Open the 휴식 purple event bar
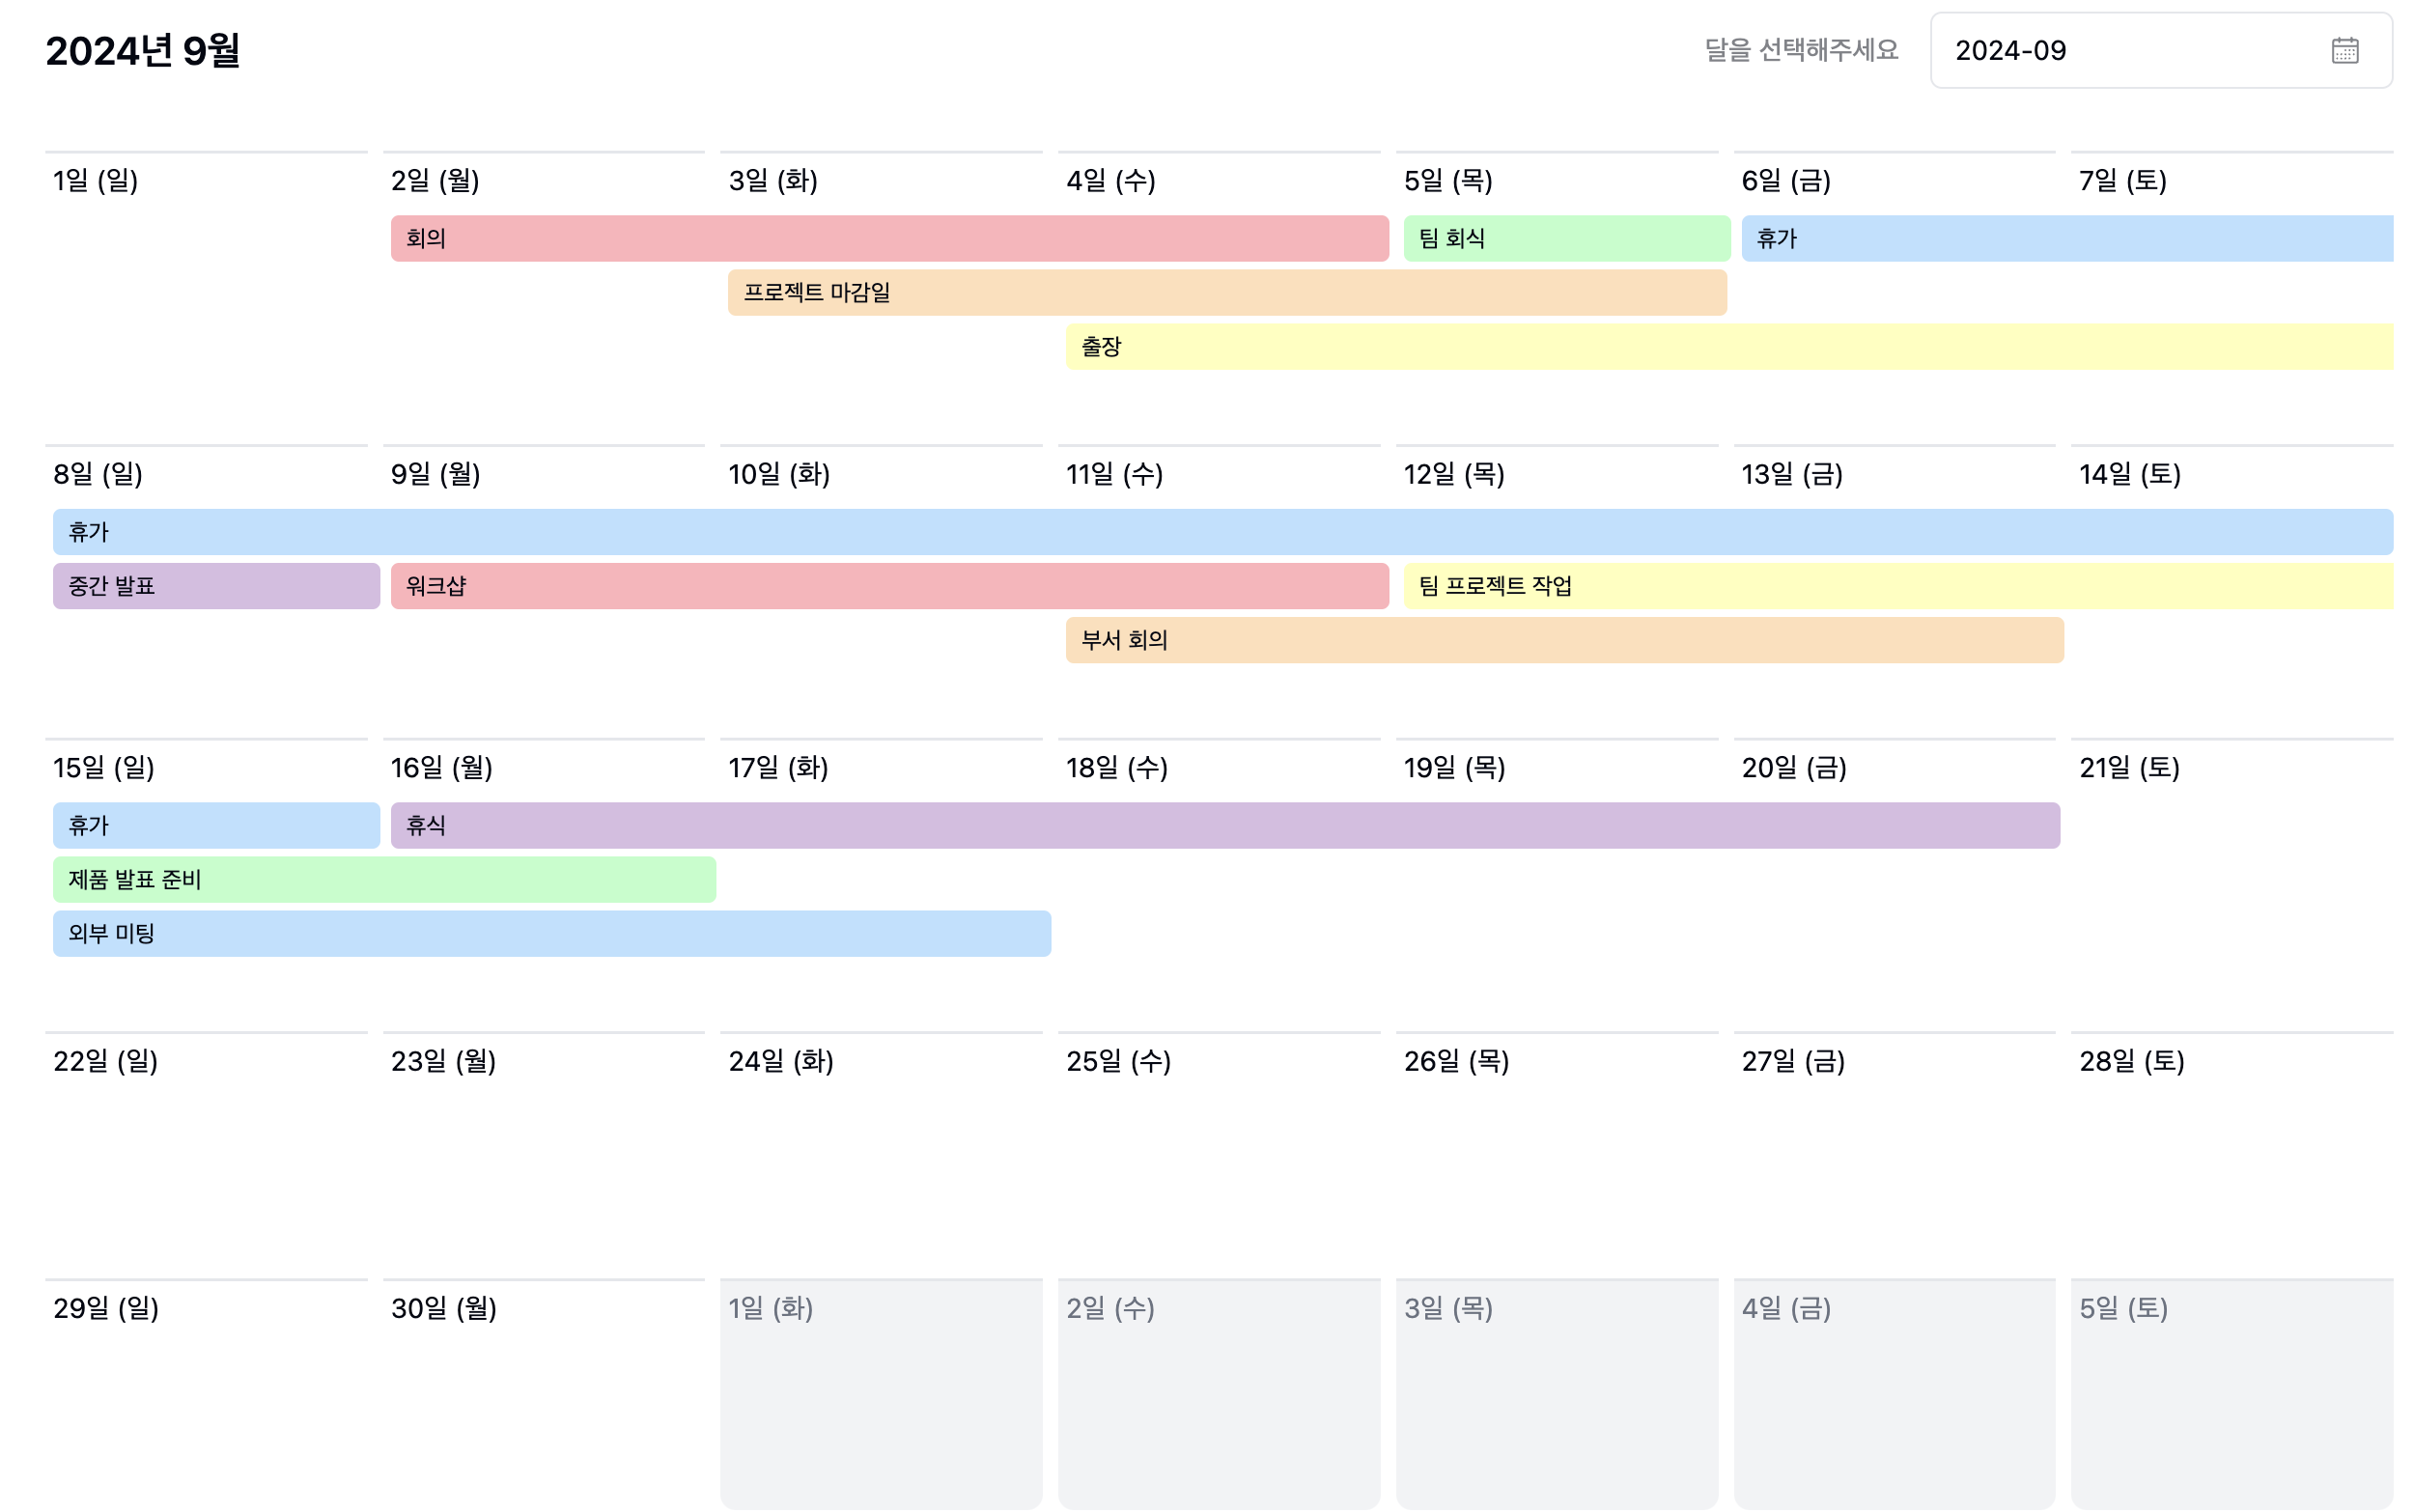 point(1224,825)
